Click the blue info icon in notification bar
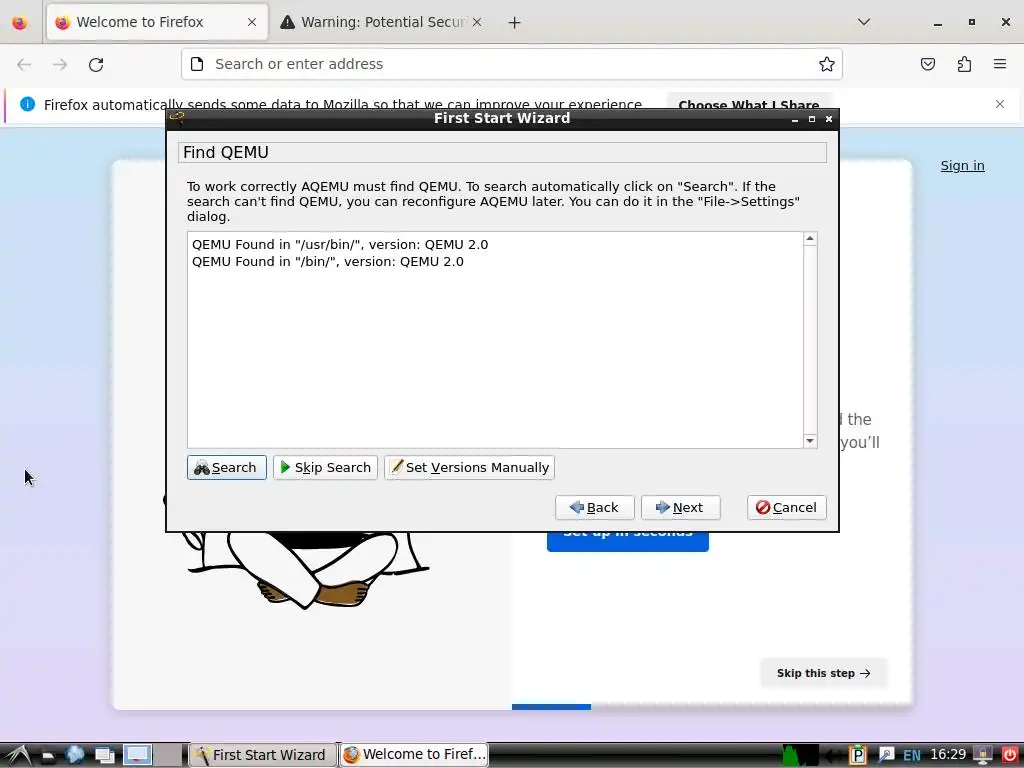1024x768 pixels. tap(27, 104)
